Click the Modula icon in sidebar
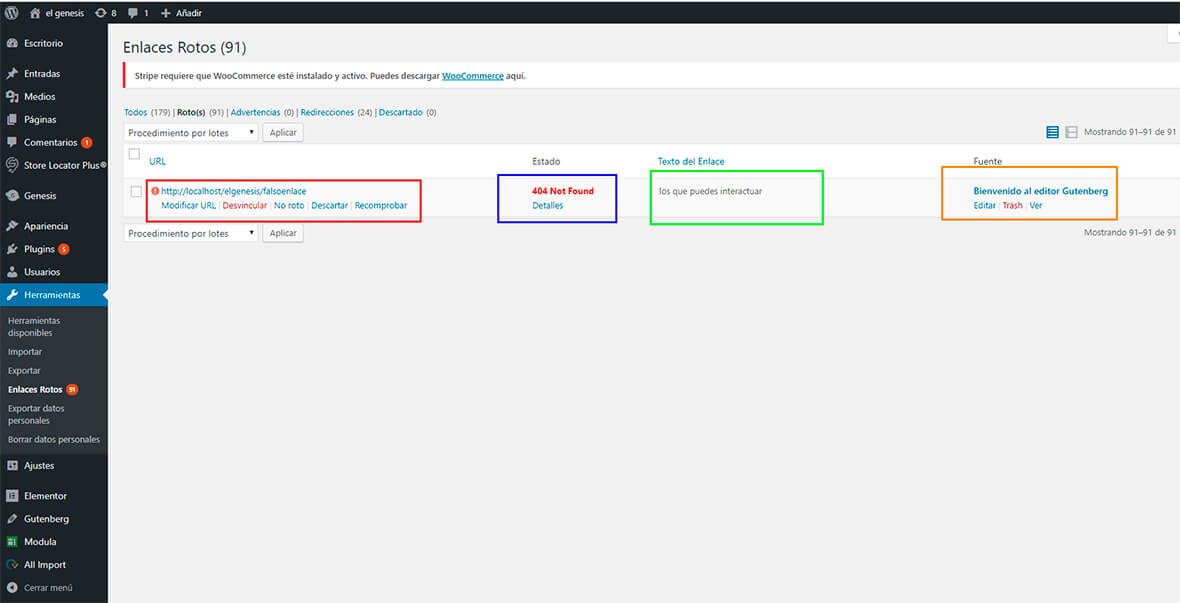 point(12,541)
